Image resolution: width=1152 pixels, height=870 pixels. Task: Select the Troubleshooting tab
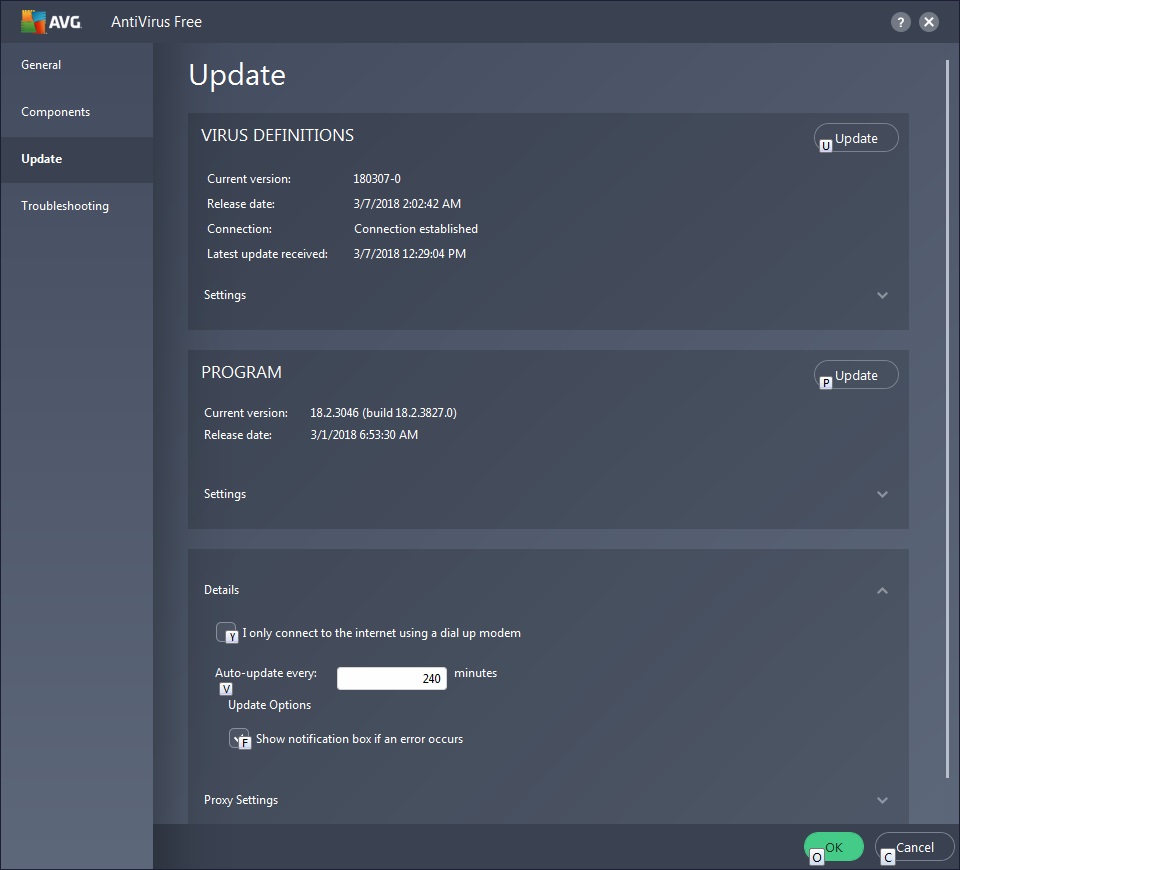coord(65,206)
